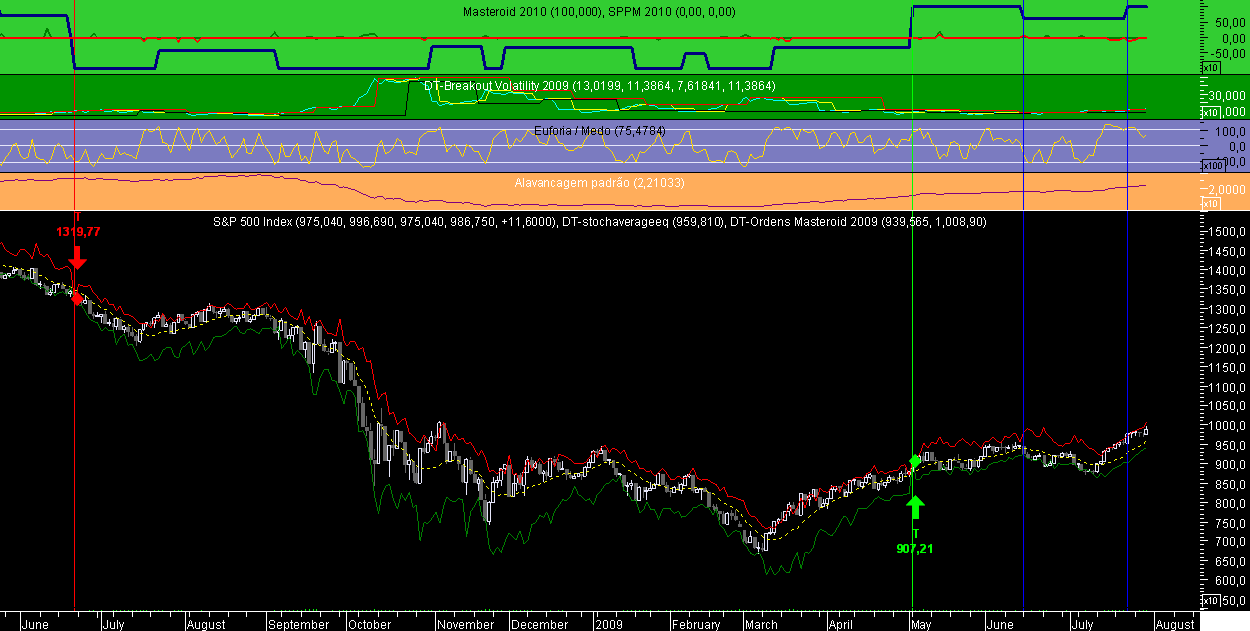This screenshot has height=631, width=1250.
Task: Click the 30,000 value on volatility scale
Action: (x=1226, y=96)
